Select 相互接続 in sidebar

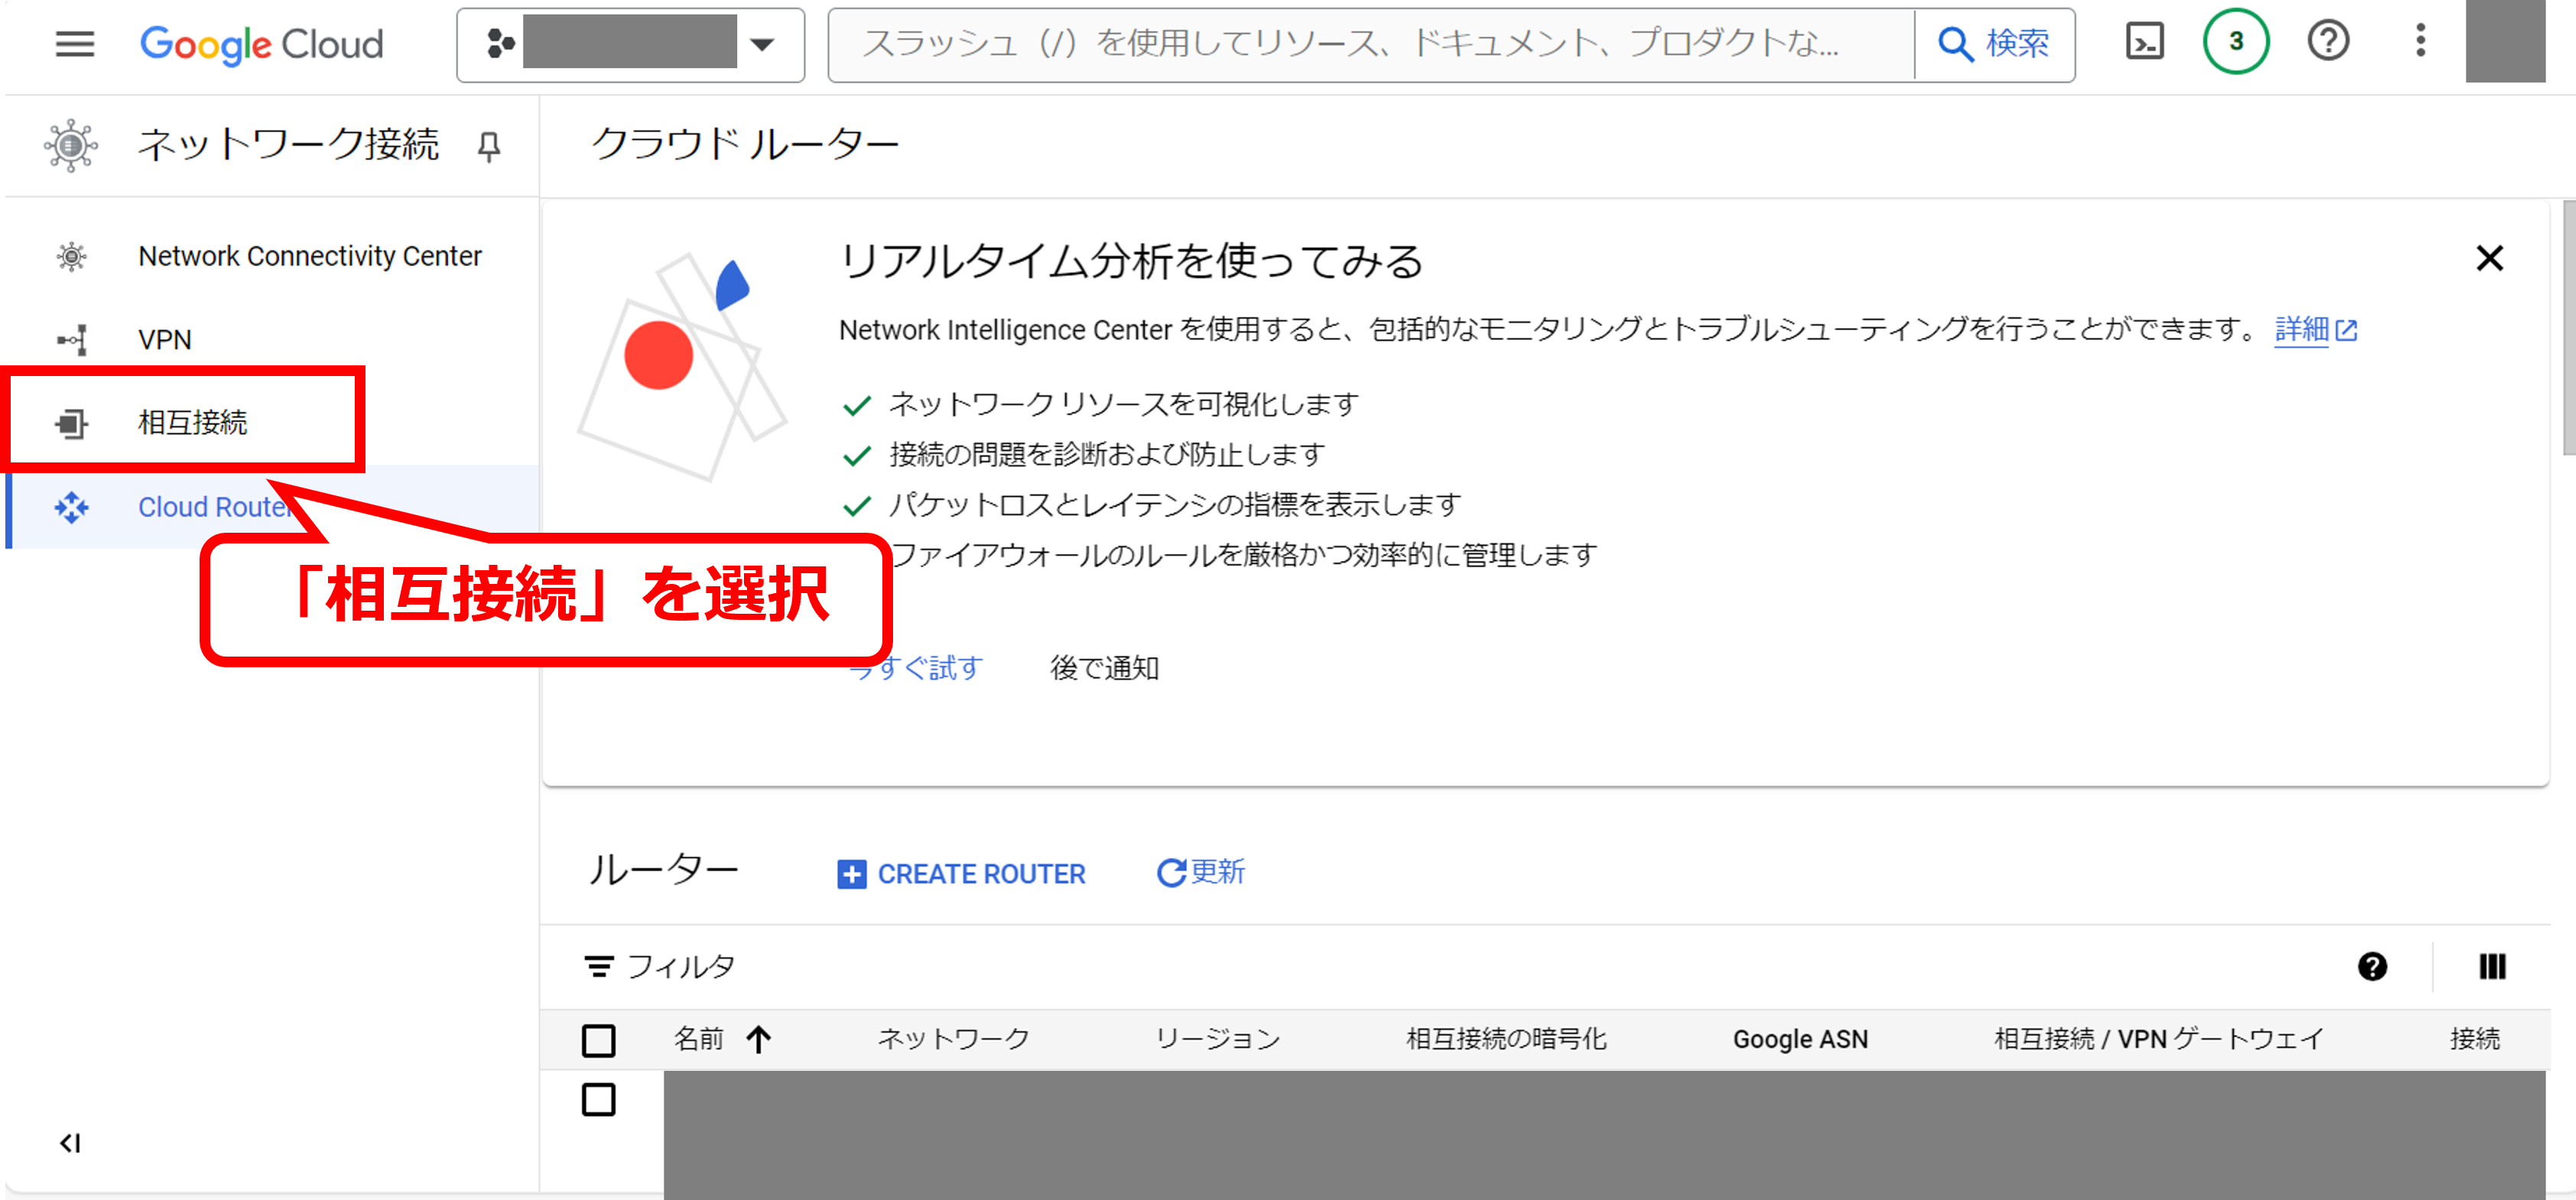(x=192, y=423)
